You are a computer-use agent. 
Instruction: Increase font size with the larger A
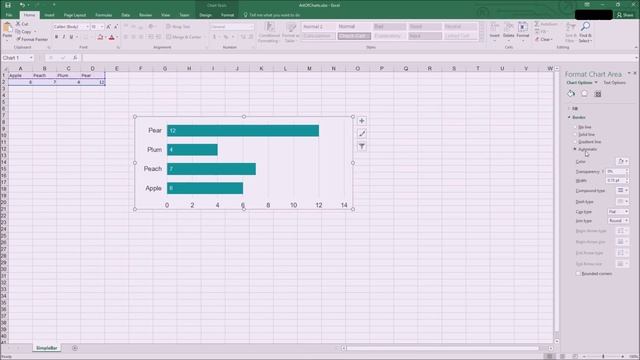click(x=109, y=27)
